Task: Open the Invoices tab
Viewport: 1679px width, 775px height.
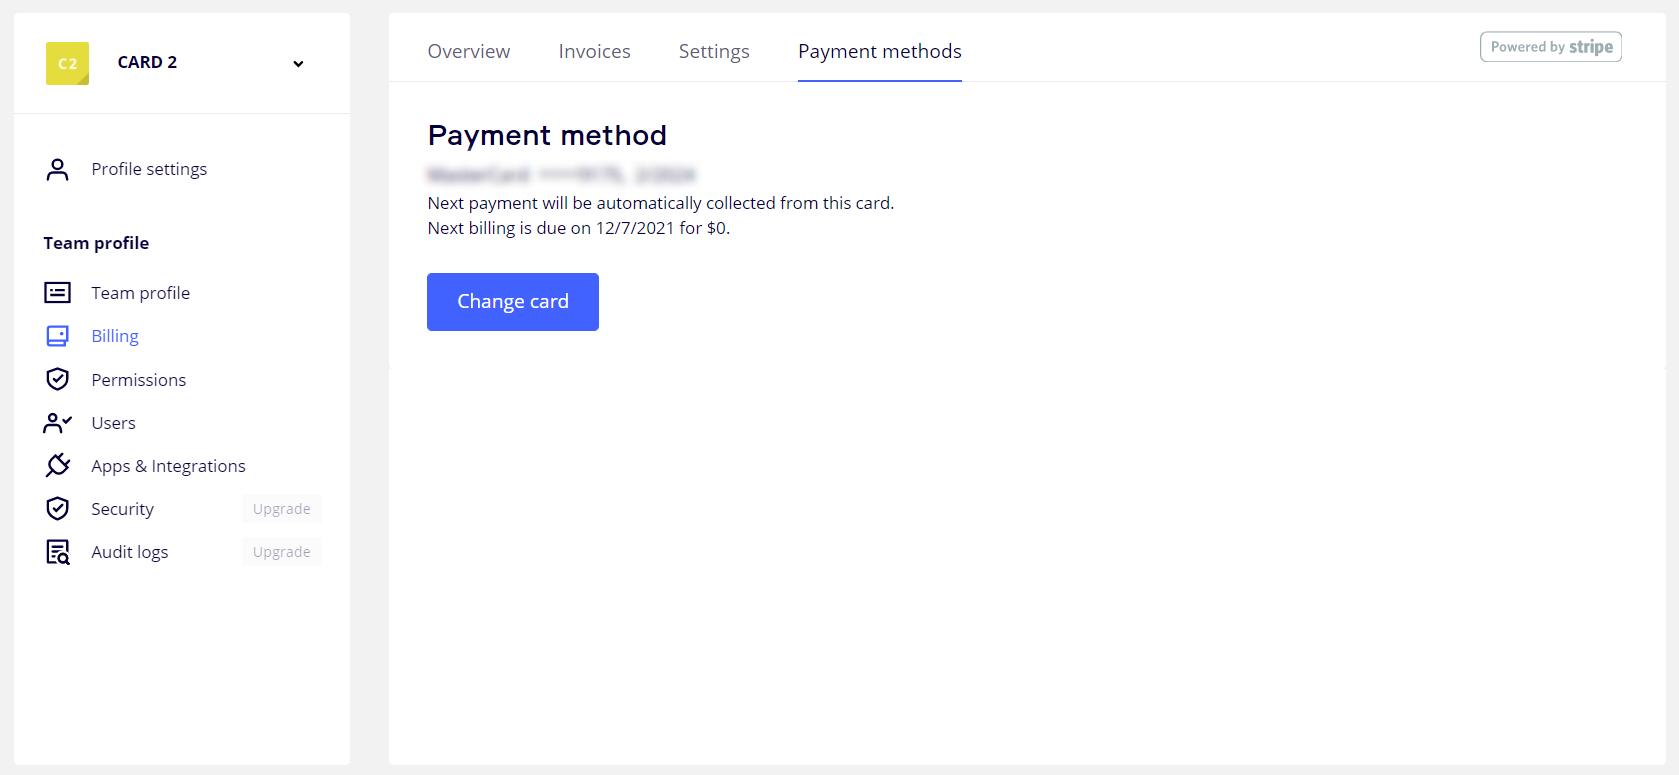Action: pos(594,51)
